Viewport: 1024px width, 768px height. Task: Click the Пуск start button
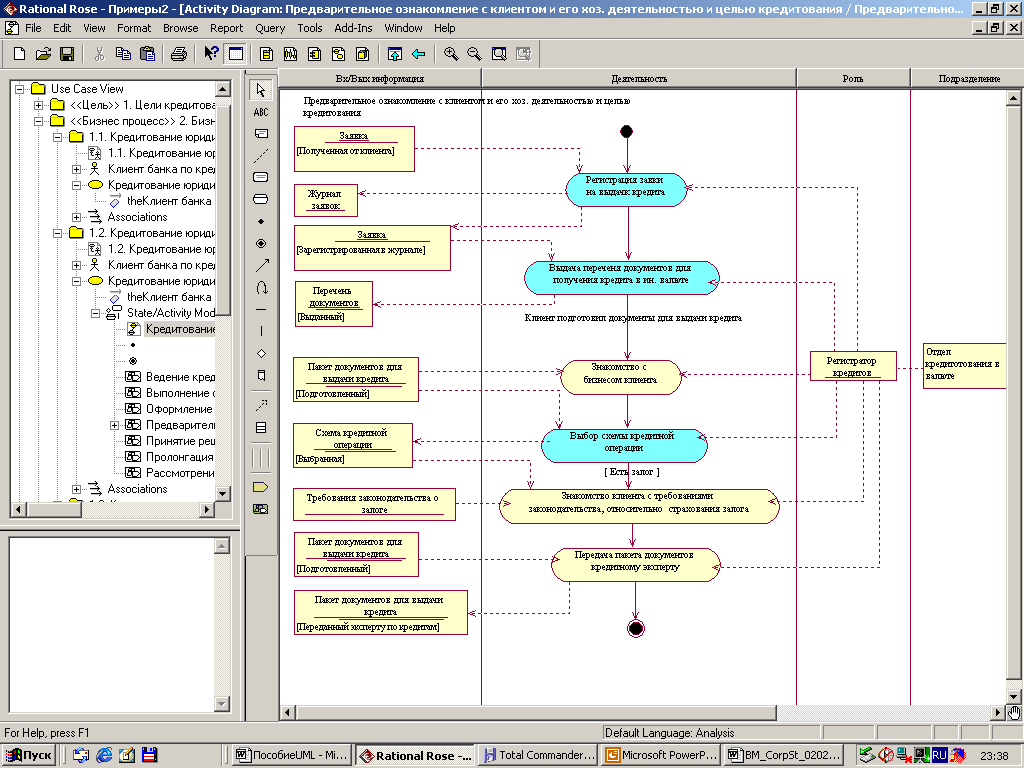(29, 755)
